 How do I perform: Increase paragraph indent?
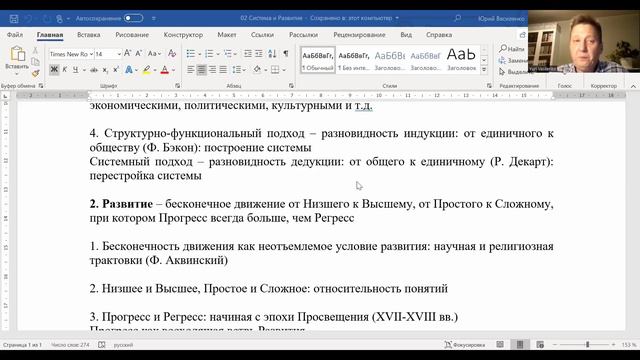259,53
